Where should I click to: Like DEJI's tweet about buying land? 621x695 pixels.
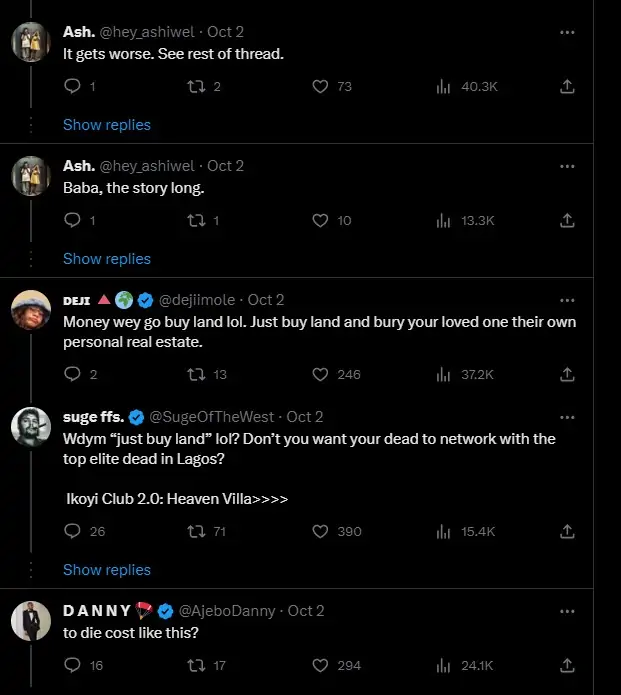(x=320, y=374)
